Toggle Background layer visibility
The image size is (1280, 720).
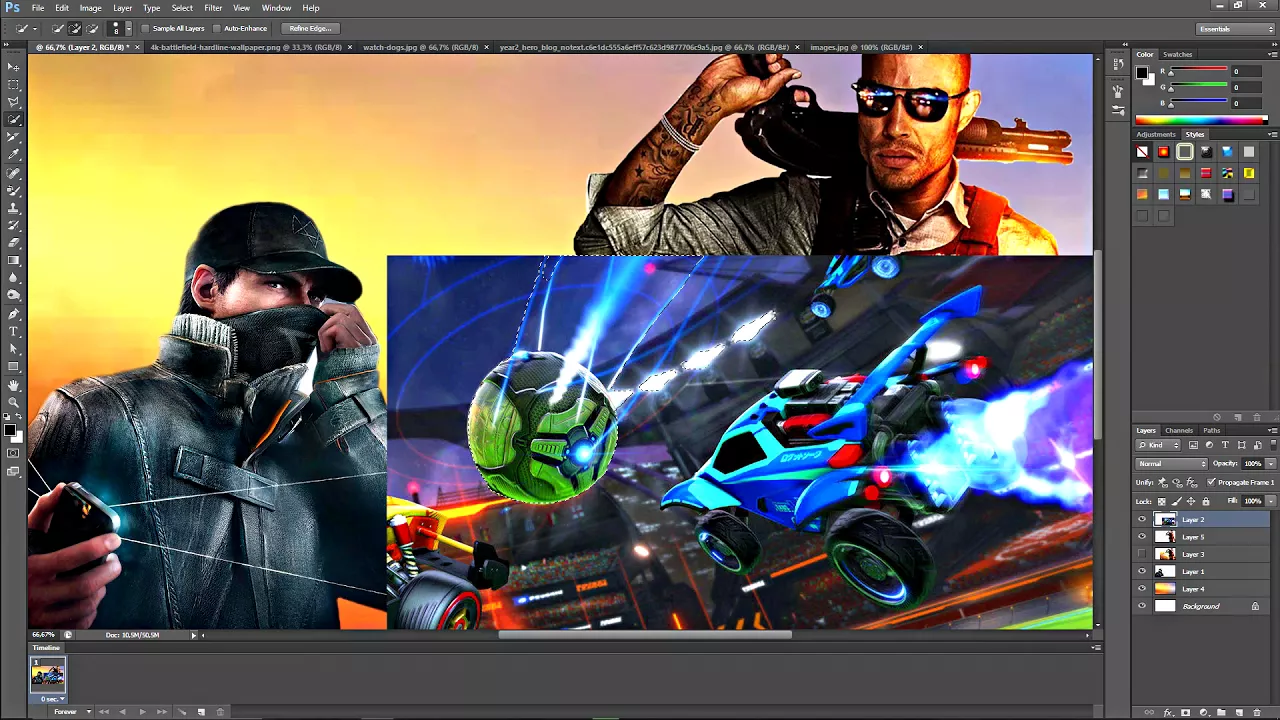[x=1142, y=606]
